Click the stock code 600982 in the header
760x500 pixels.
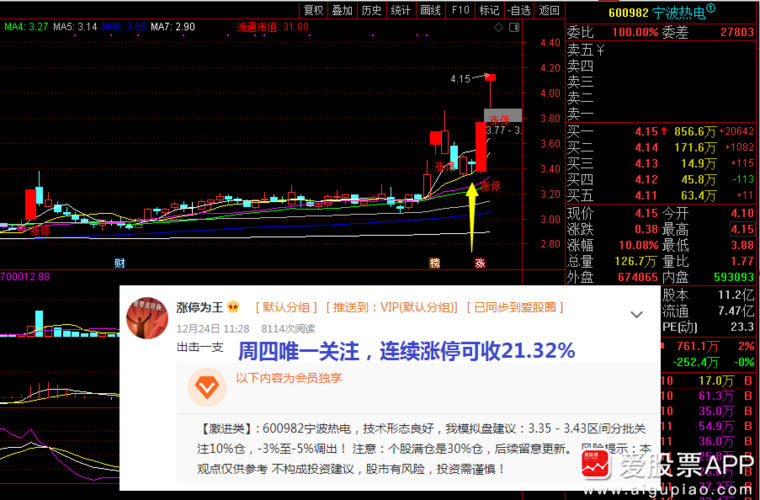click(x=628, y=13)
